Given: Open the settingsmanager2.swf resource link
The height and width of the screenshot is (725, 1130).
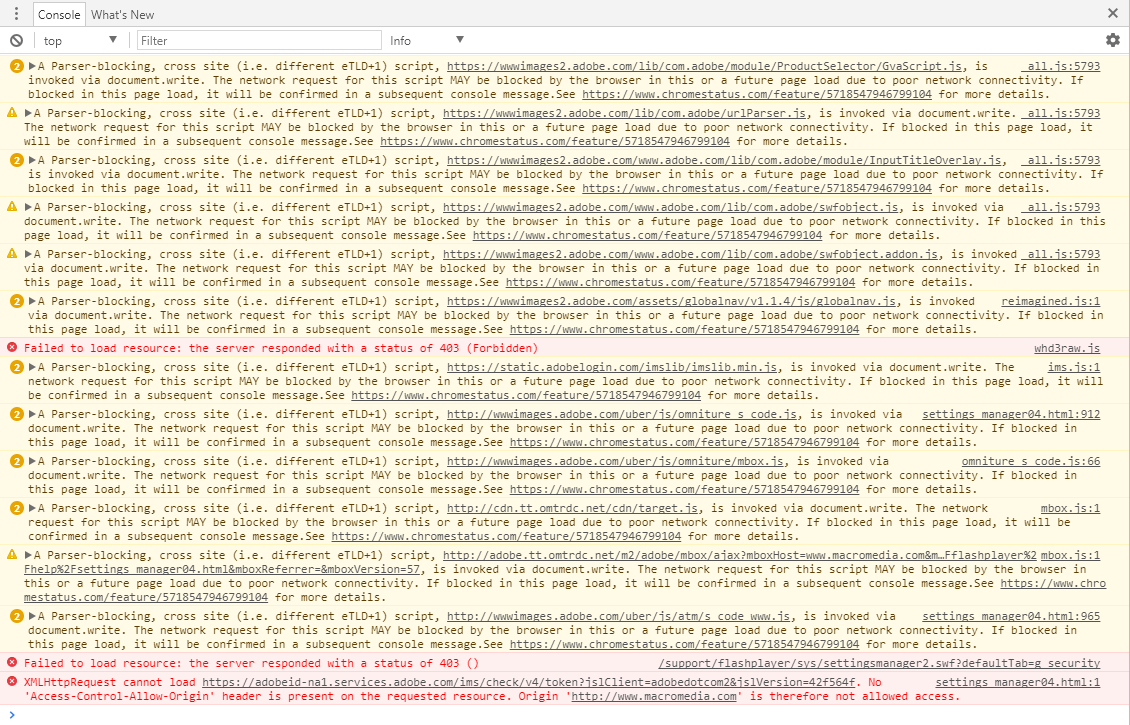Looking at the screenshot, I should (879, 663).
